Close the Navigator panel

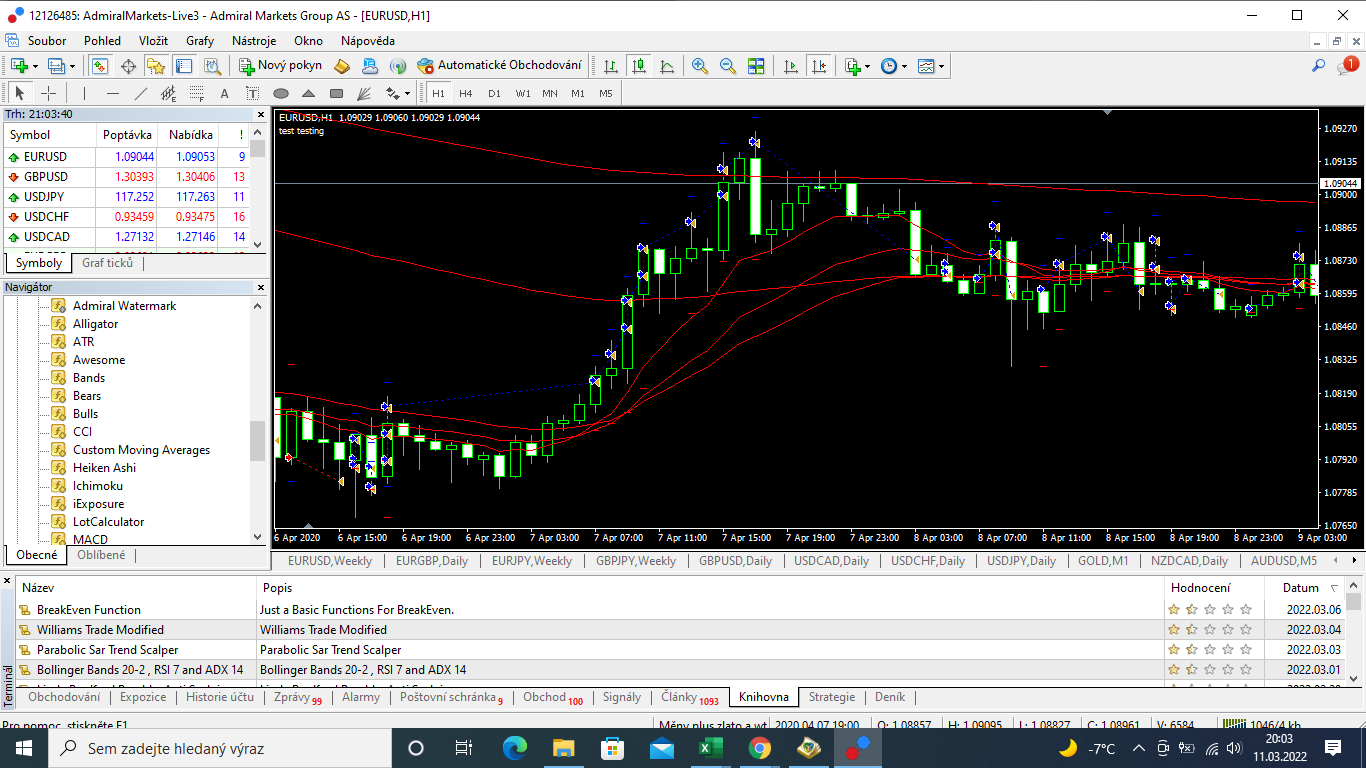pyautogui.click(x=259, y=287)
